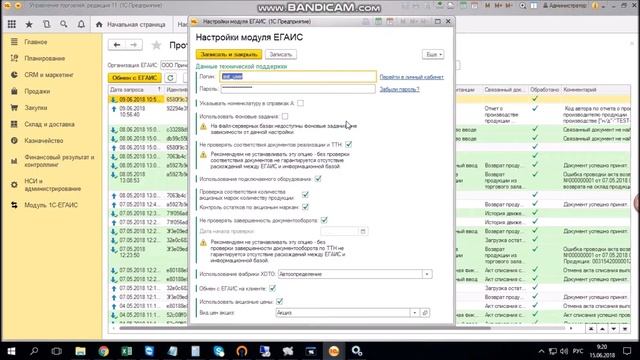Open Использование фабрики XDTO dropdown arrow
Screen dimensions: 640x360
pyautogui.click(x=427, y=274)
